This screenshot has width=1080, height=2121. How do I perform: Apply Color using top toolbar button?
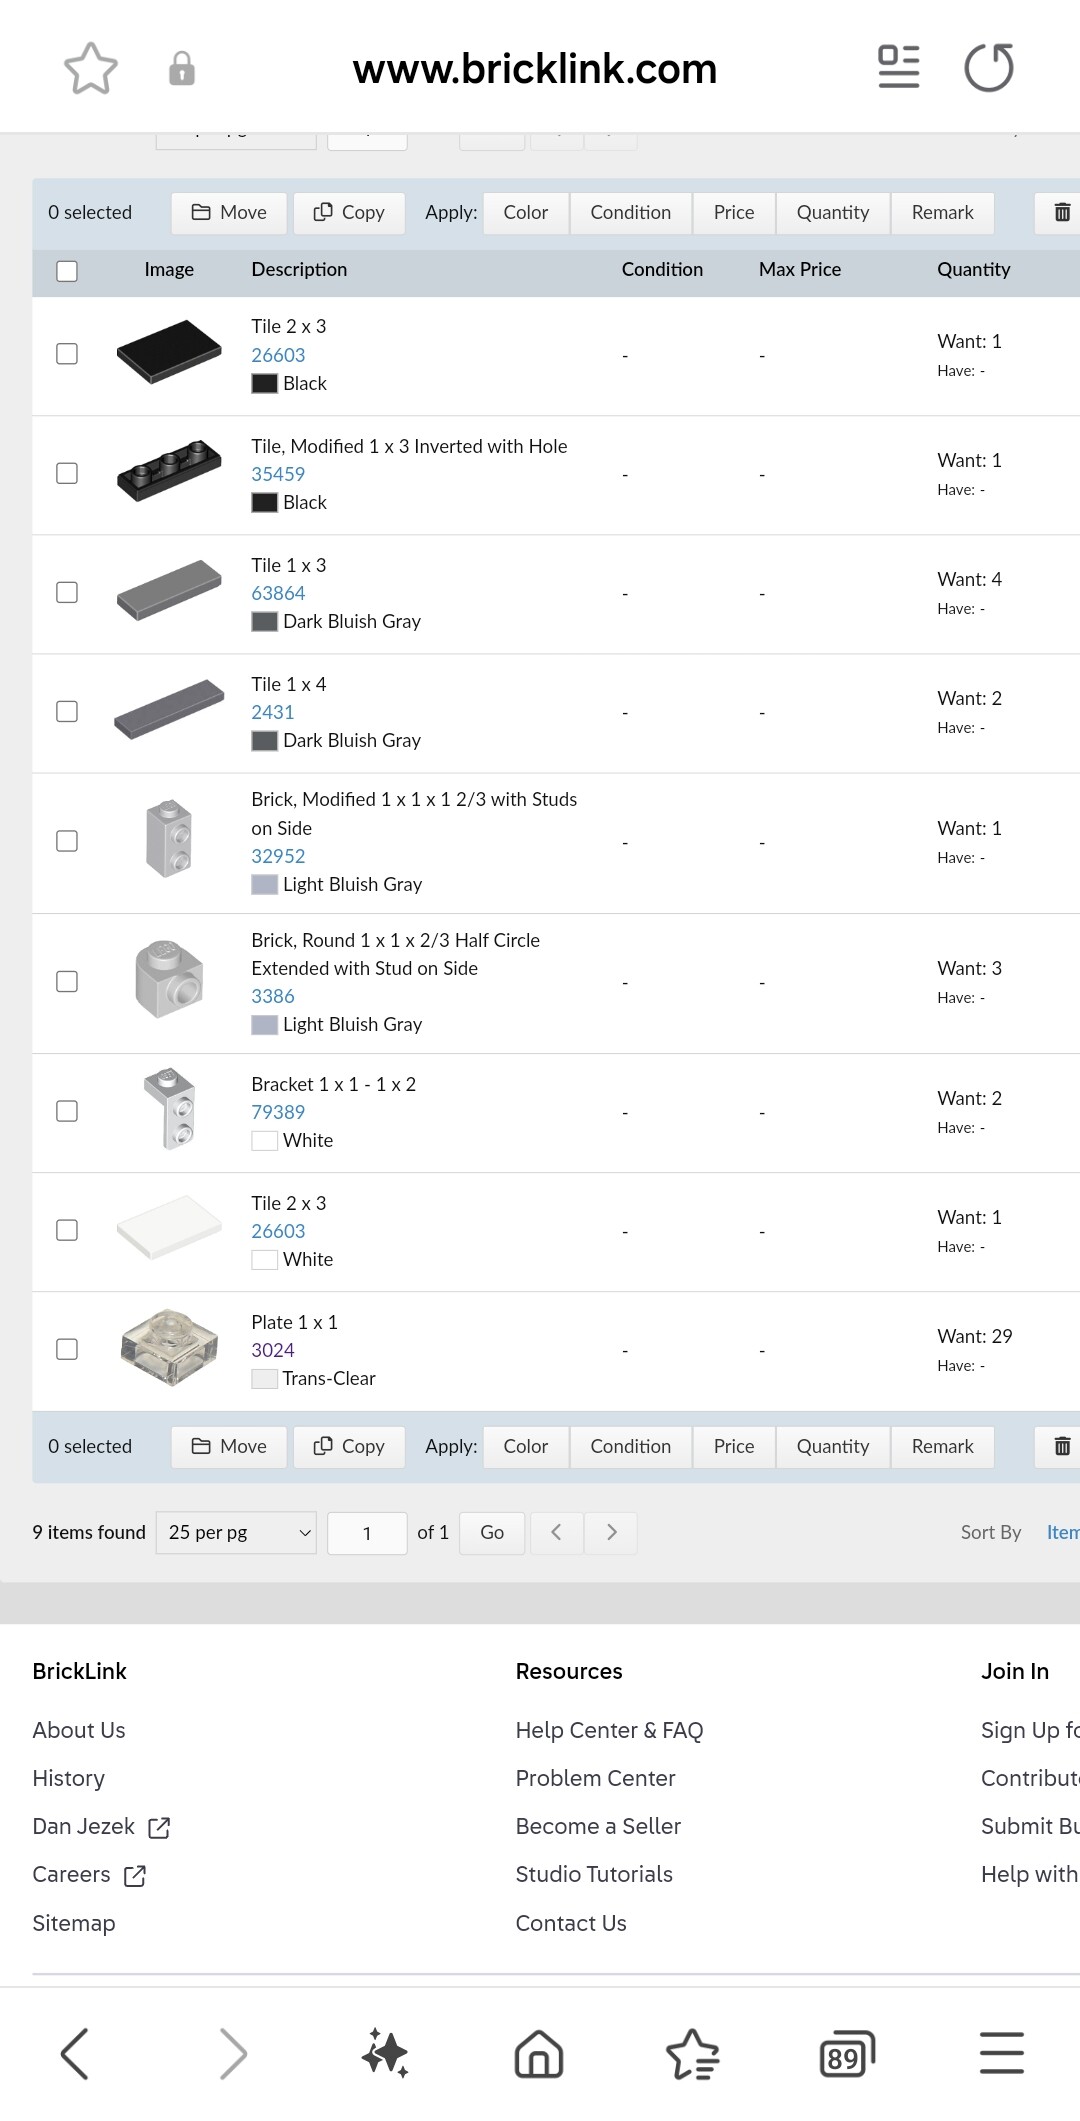[526, 212]
